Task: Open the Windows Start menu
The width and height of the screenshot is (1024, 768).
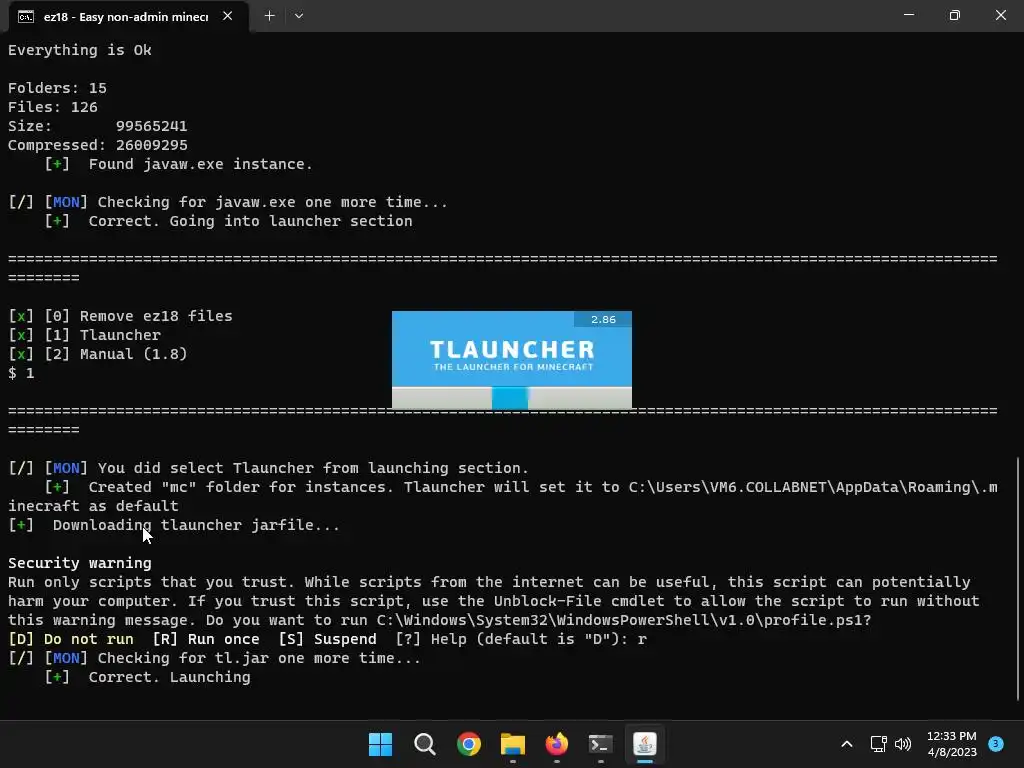Action: [x=380, y=744]
